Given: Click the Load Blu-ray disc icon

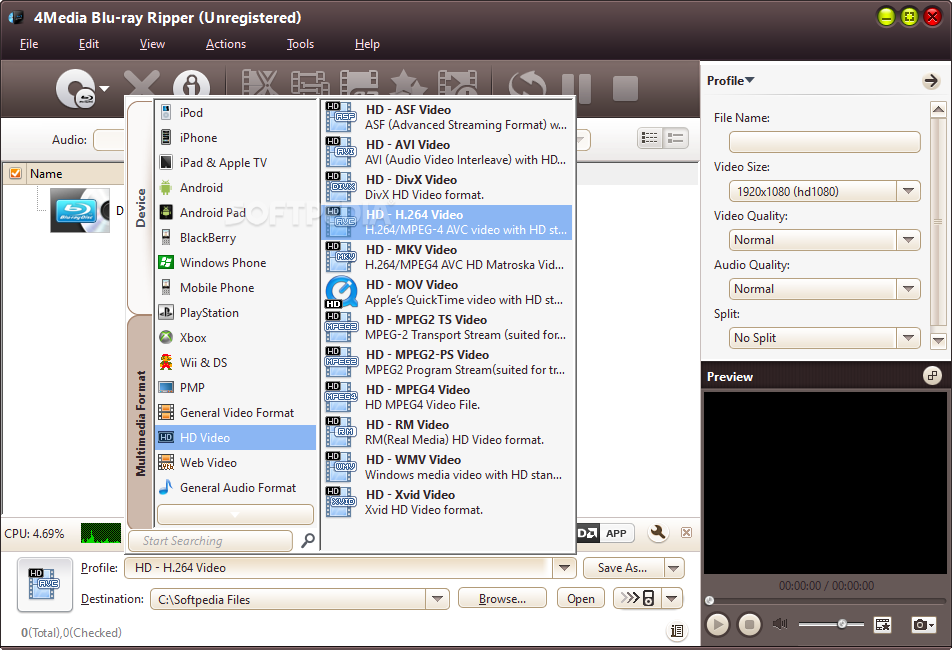Looking at the screenshot, I should [76, 89].
